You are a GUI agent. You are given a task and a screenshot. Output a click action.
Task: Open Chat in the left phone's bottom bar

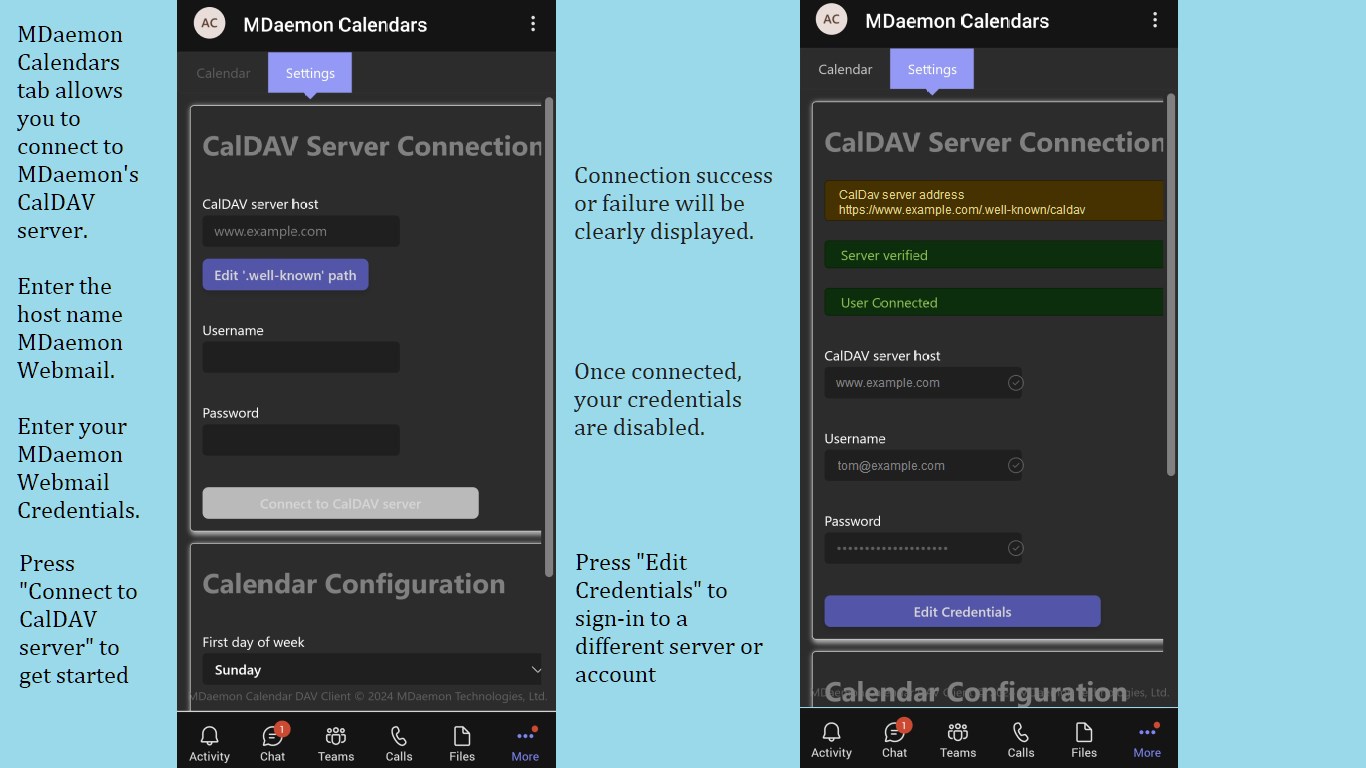click(x=273, y=744)
